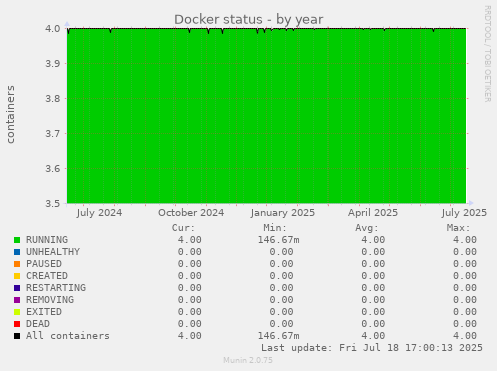Click the blue UNHEALTHY legend swatch
497x371 pixels.
pyautogui.click(x=17, y=252)
